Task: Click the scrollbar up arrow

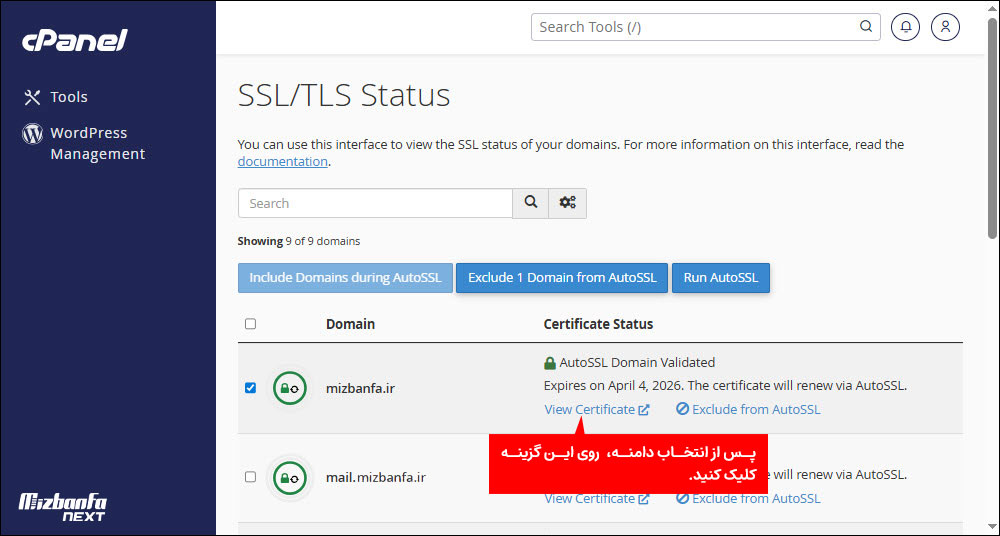Action: 992,8
